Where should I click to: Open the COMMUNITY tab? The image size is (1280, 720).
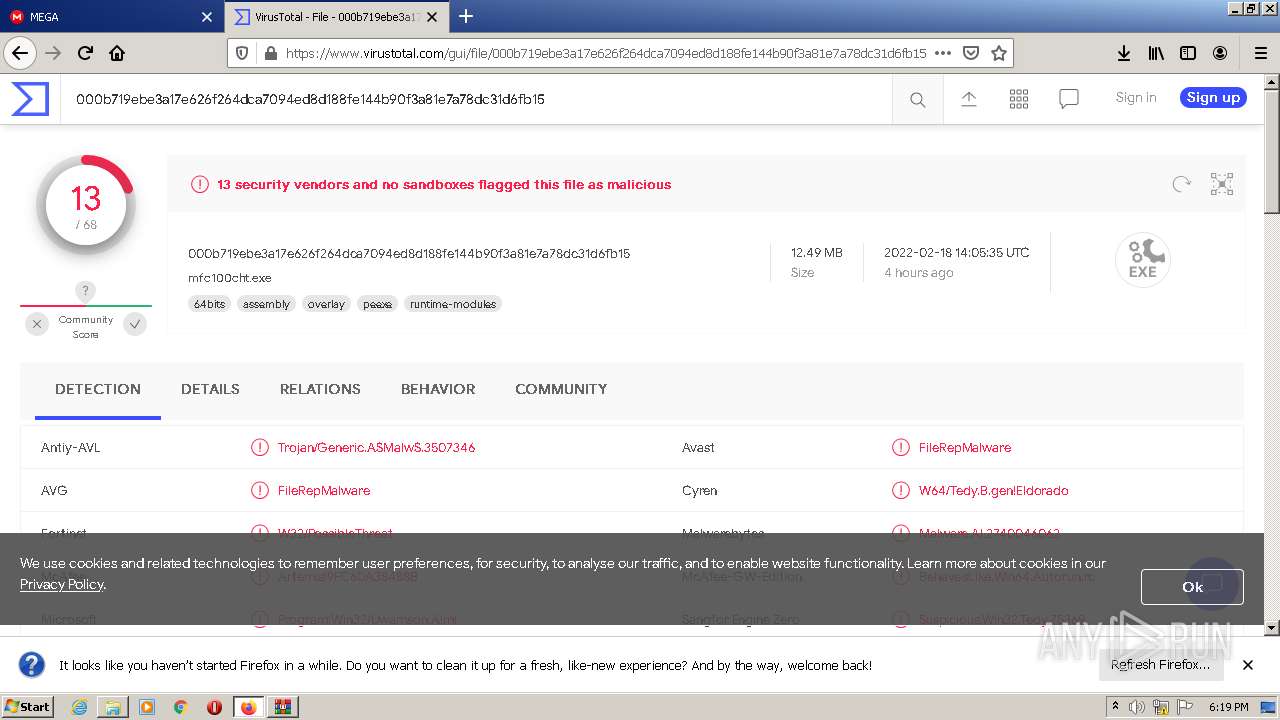pyautogui.click(x=561, y=389)
